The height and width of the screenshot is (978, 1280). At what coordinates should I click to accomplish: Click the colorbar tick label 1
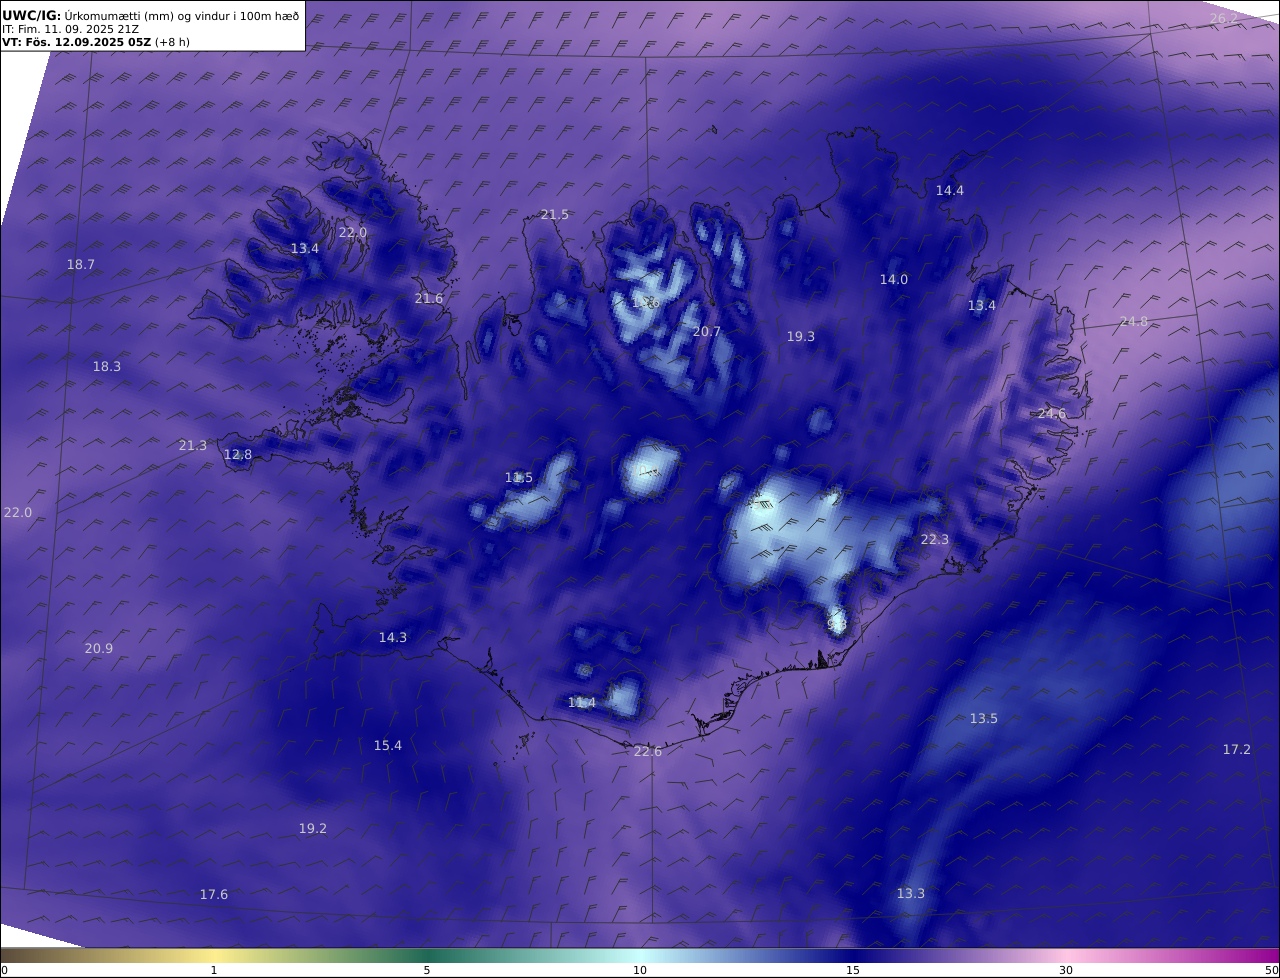(x=214, y=970)
